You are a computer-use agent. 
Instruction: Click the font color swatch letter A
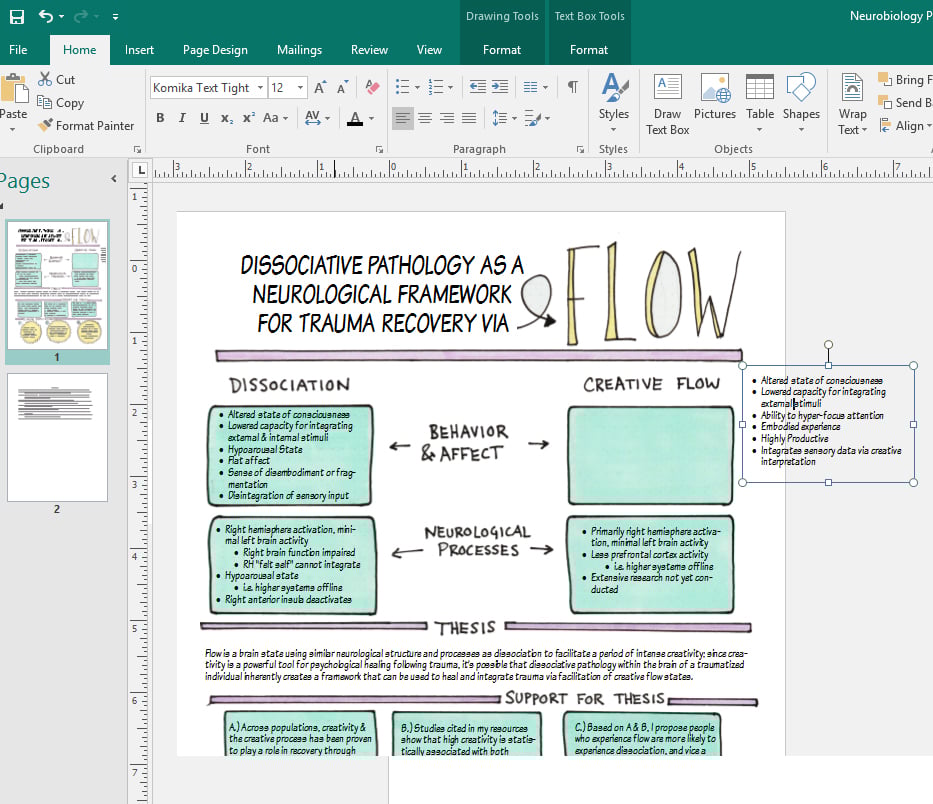[x=354, y=118]
